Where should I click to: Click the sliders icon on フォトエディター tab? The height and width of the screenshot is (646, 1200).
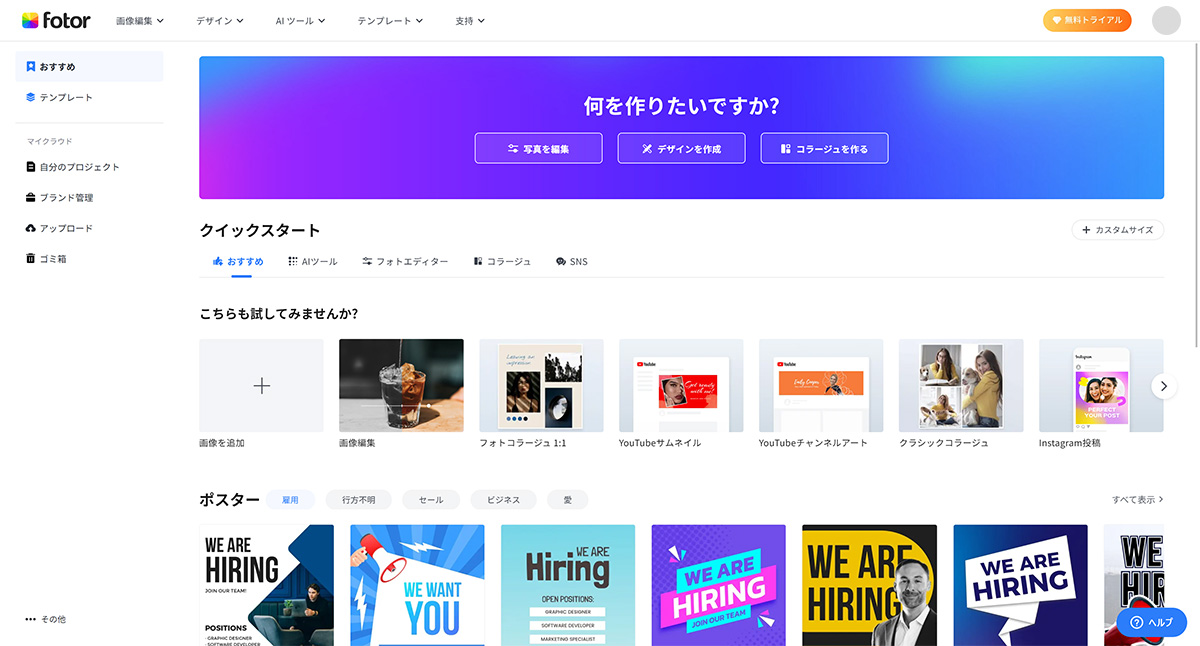(x=367, y=262)
